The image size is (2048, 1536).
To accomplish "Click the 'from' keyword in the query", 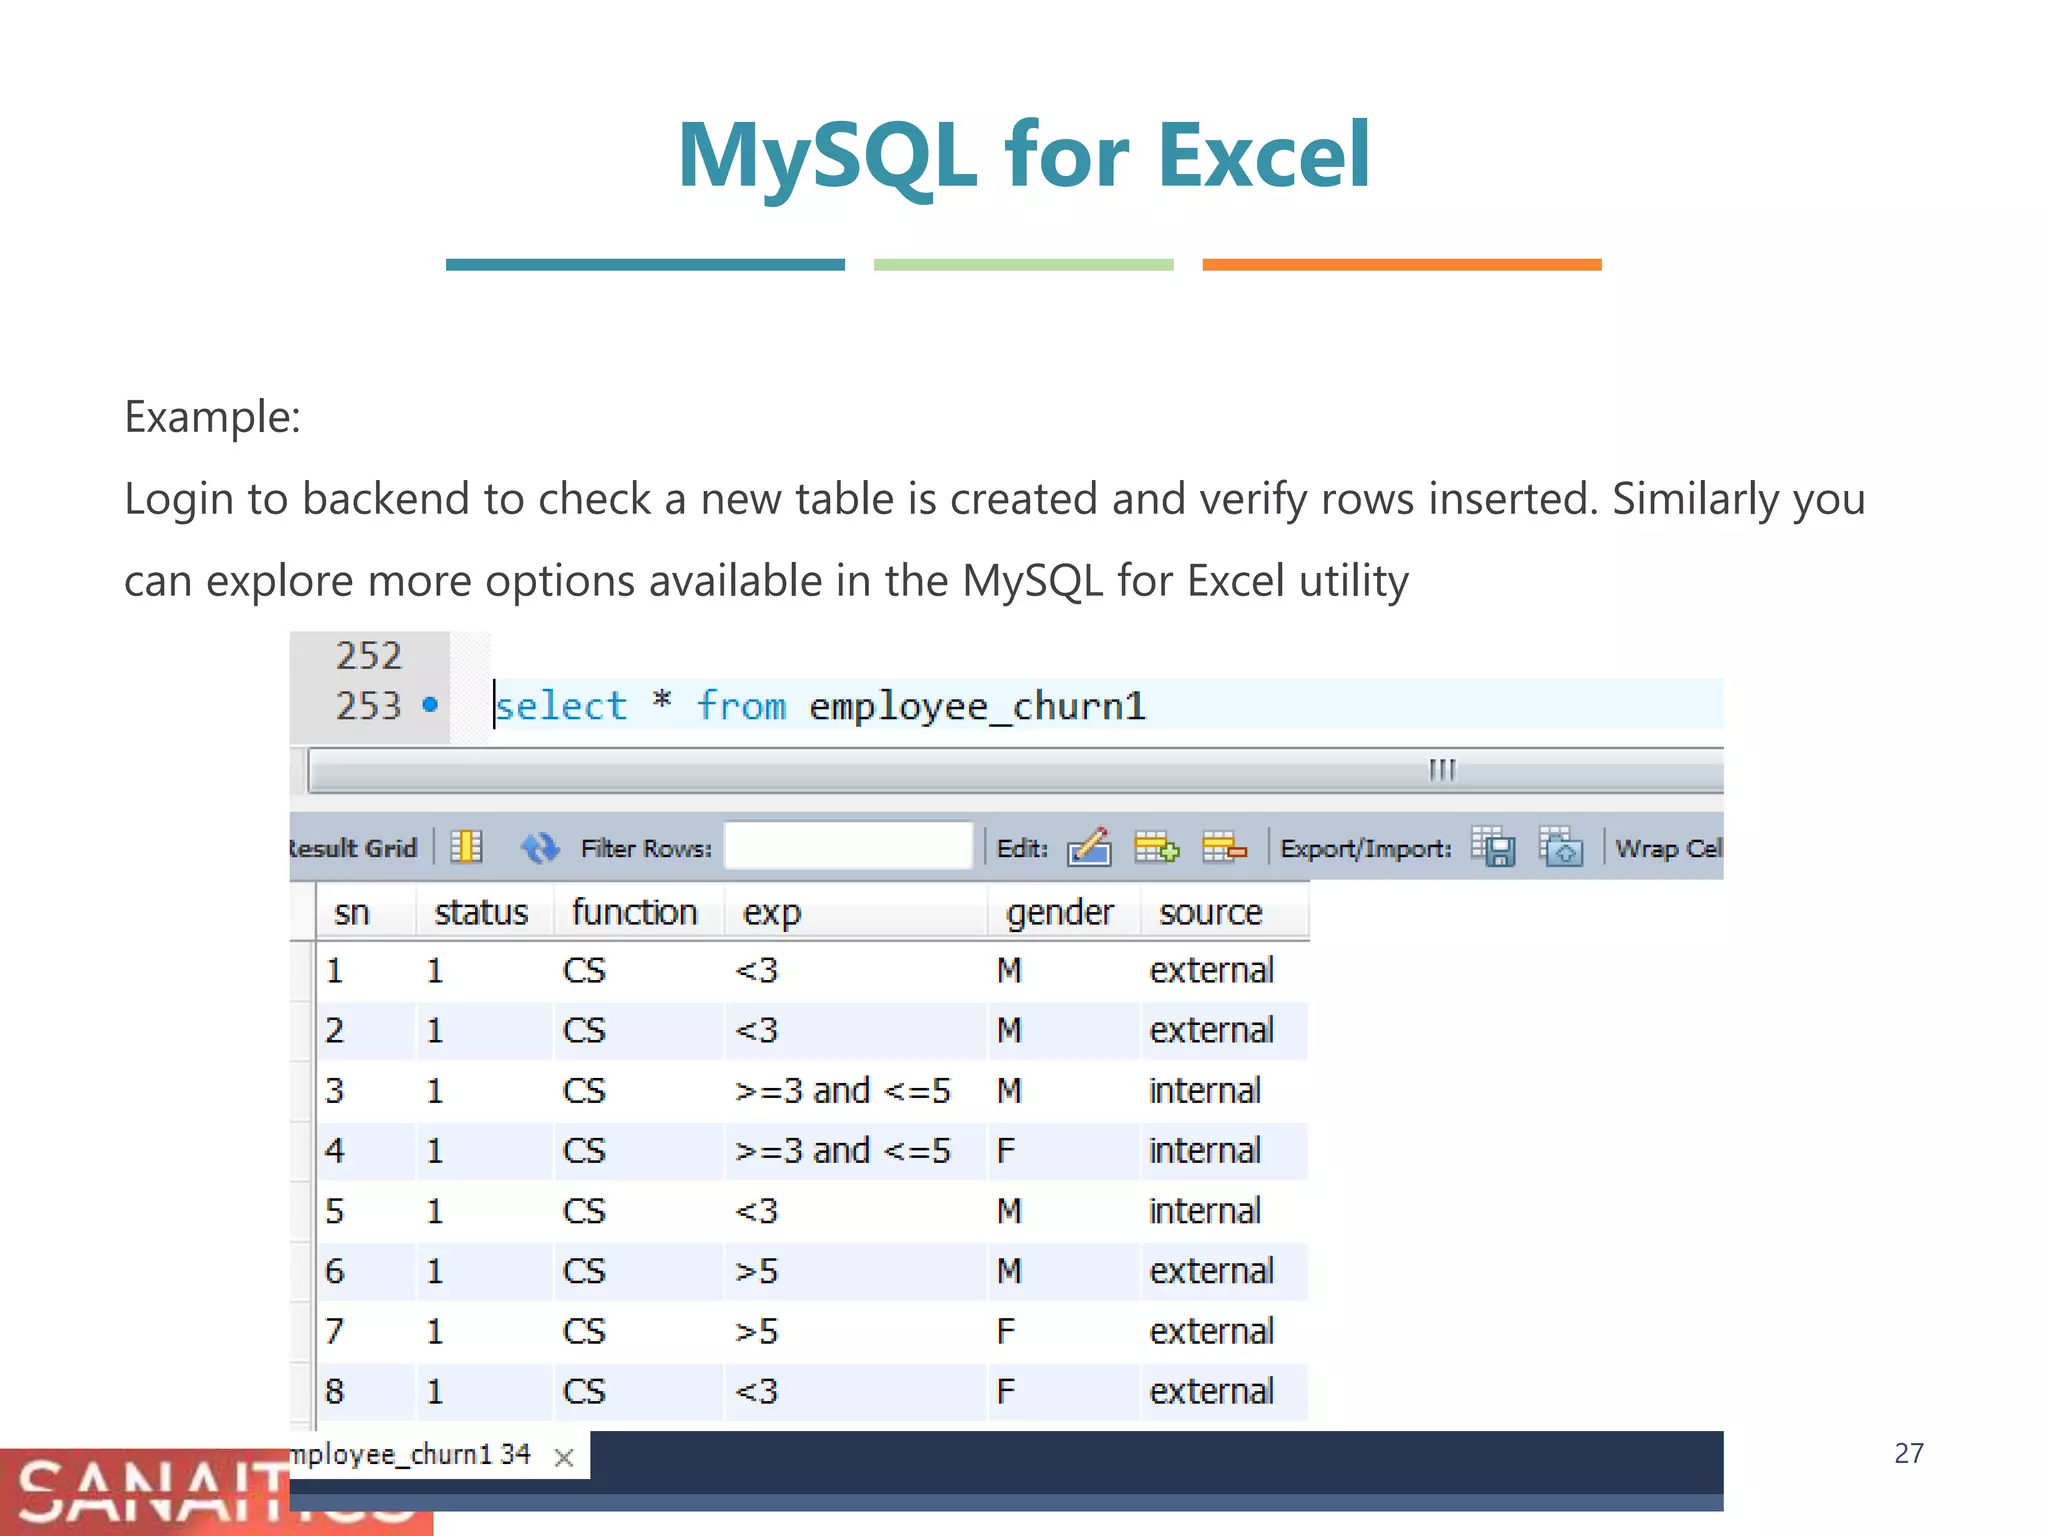I will (742, 706).
